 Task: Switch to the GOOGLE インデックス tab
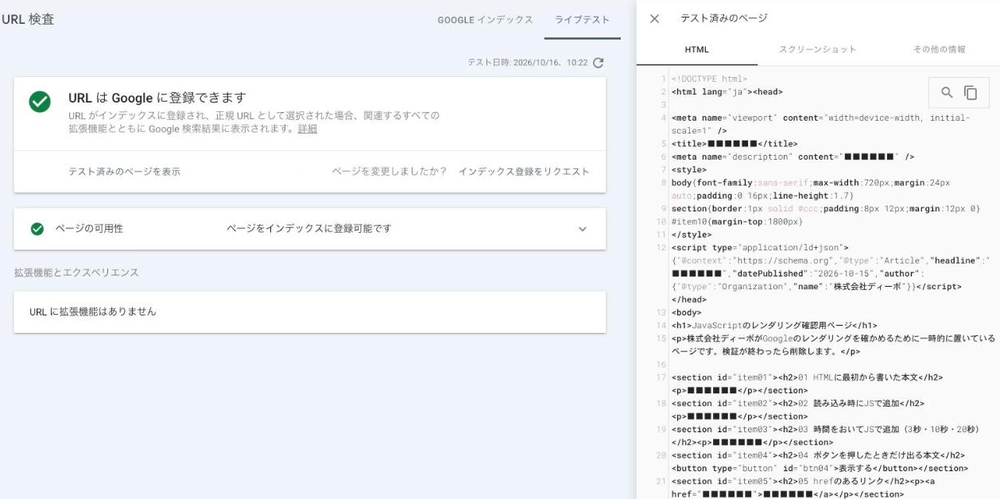click(x=485, y=20)
